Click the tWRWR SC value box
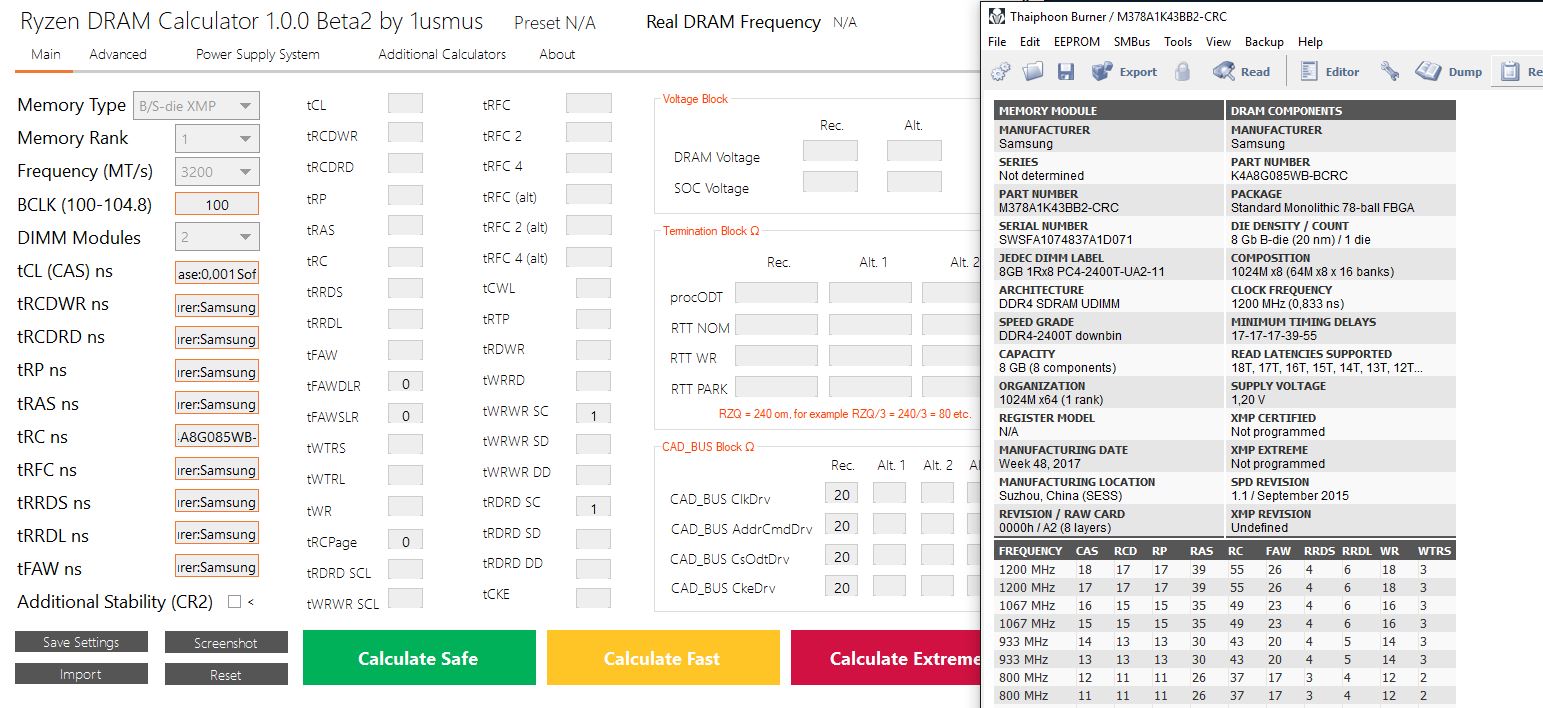The image size is (1543, 708). point(593,415)
